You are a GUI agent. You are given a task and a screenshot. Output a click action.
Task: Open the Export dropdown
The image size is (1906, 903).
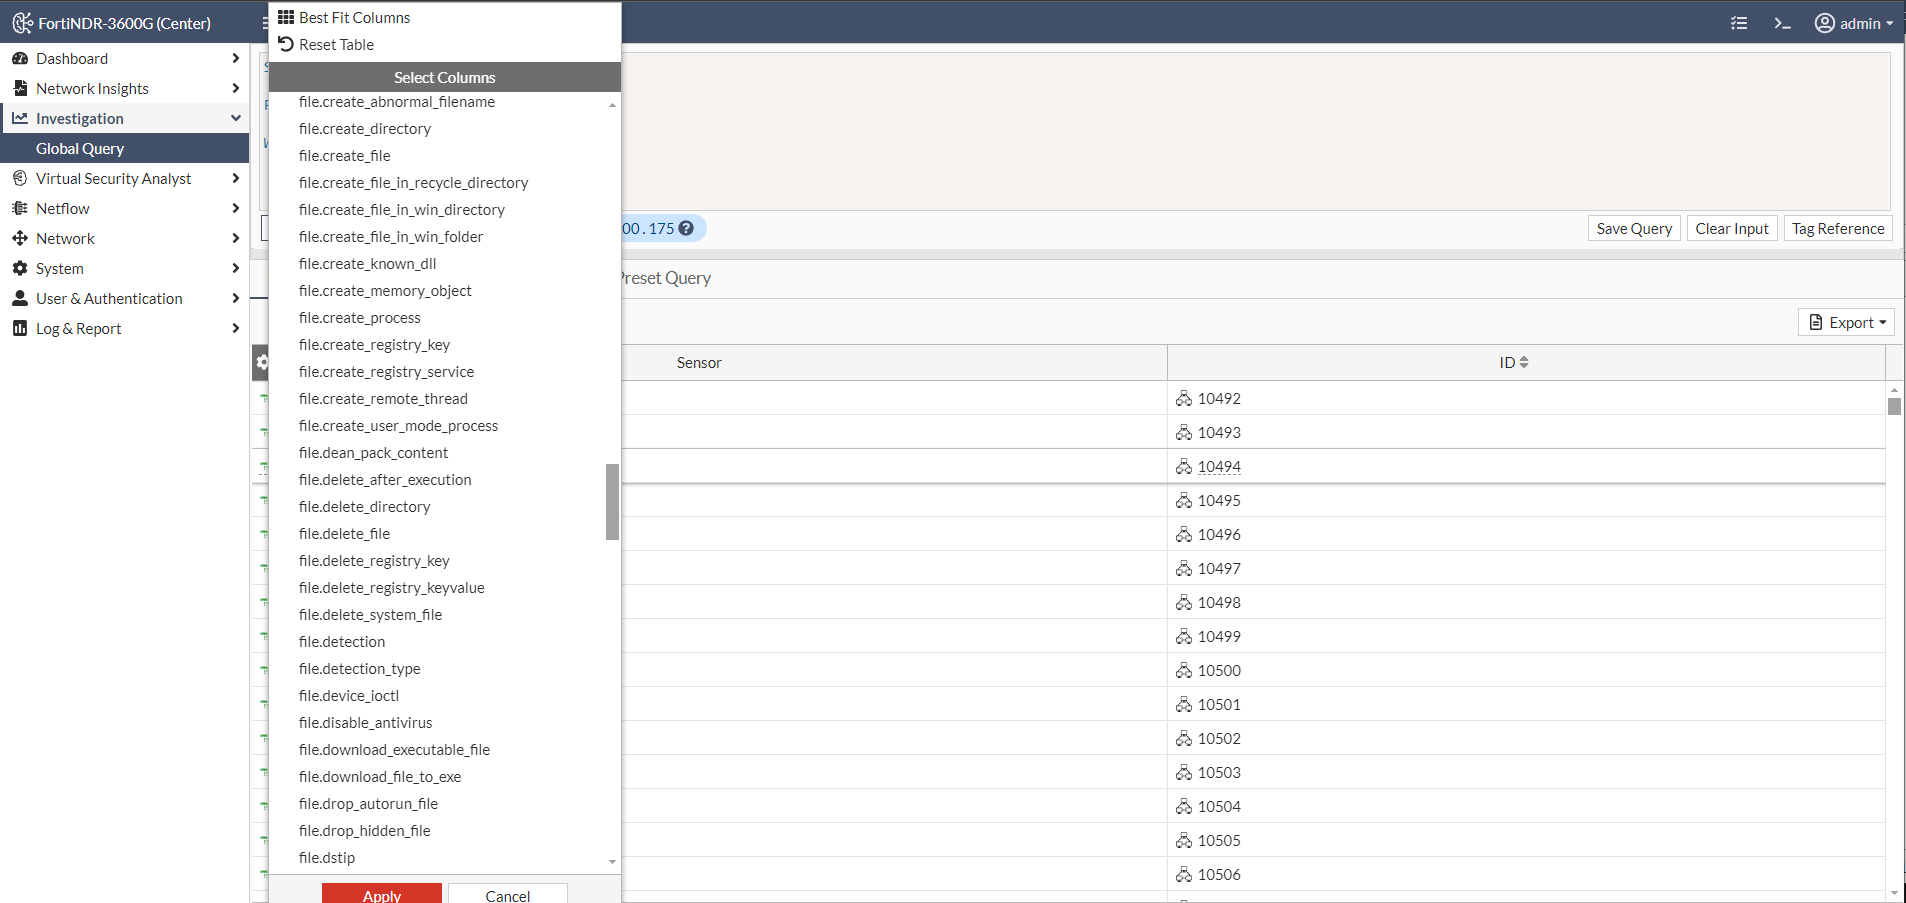[1846, 322]
